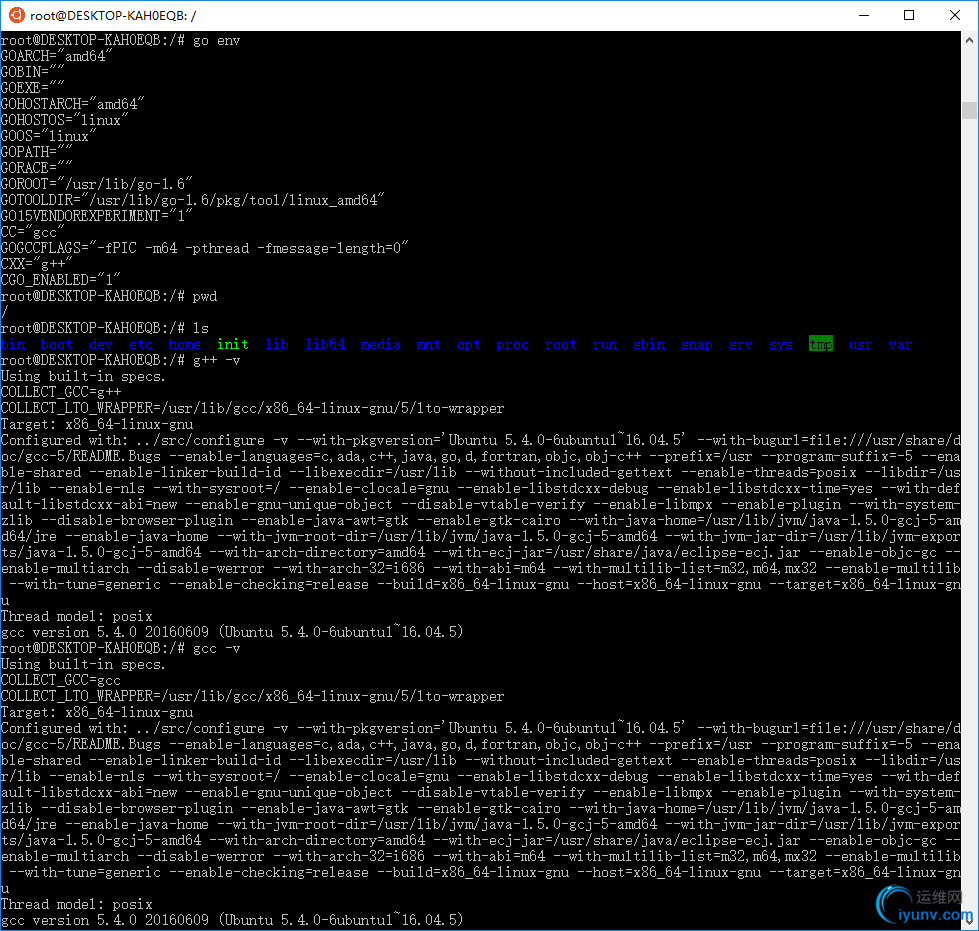Viewport: 979px width, 931px height.
Task: Click the 'sys' directory name
Action: click(780, 344)
